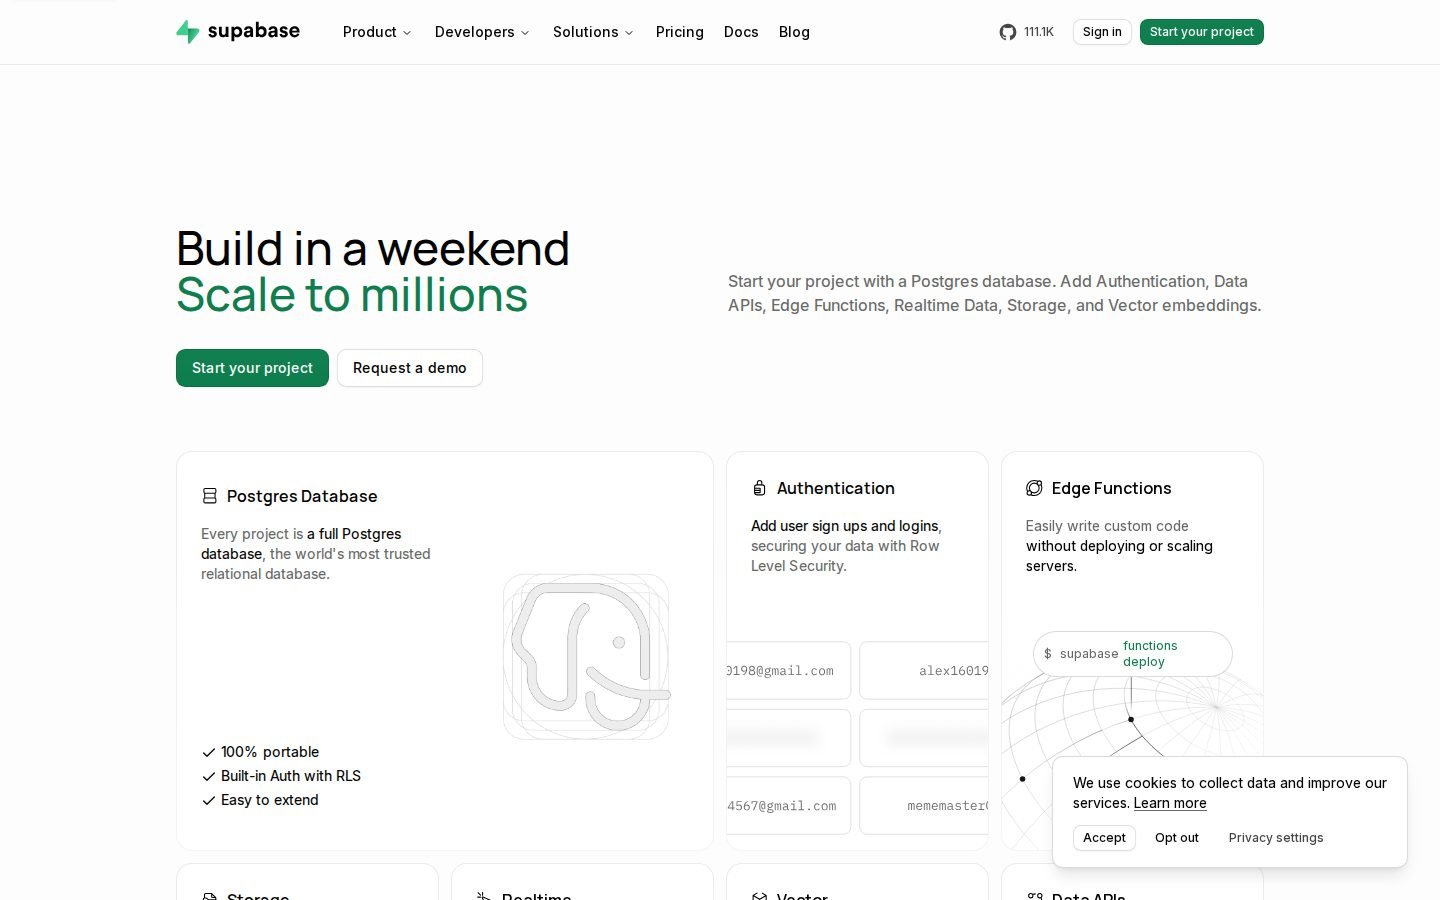This screenshot has height=900, width=1440.
Task: Click the 'Build in a weekend' heading
Action: [x=373, y=249]
